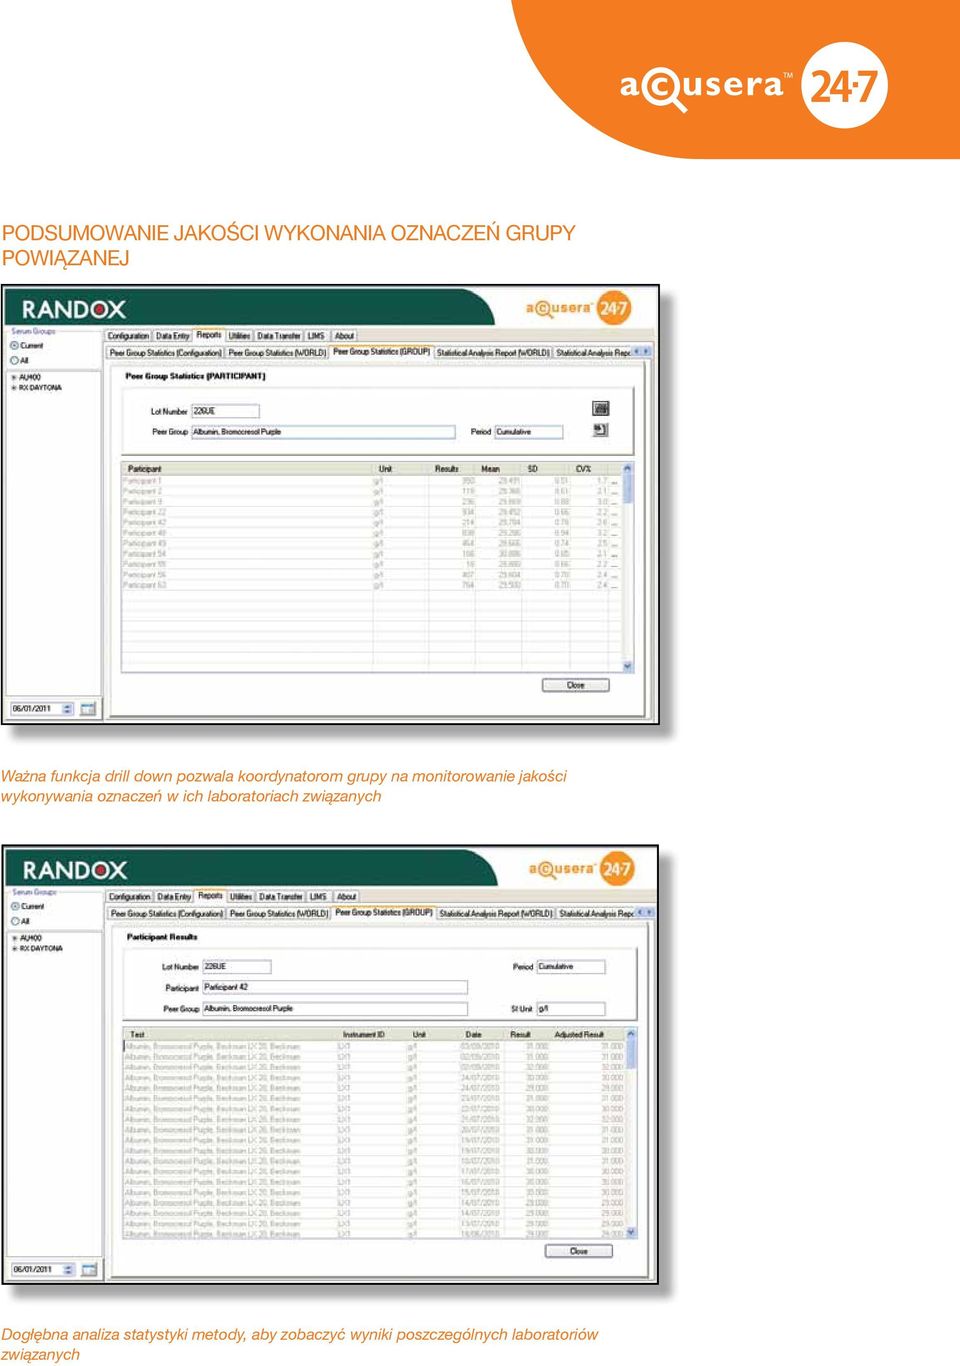Click the print icon in Peer Group Statistics [PARTICIPANT] window
This screenshot has height=1366, width=960.
click(x=600, y=409)
